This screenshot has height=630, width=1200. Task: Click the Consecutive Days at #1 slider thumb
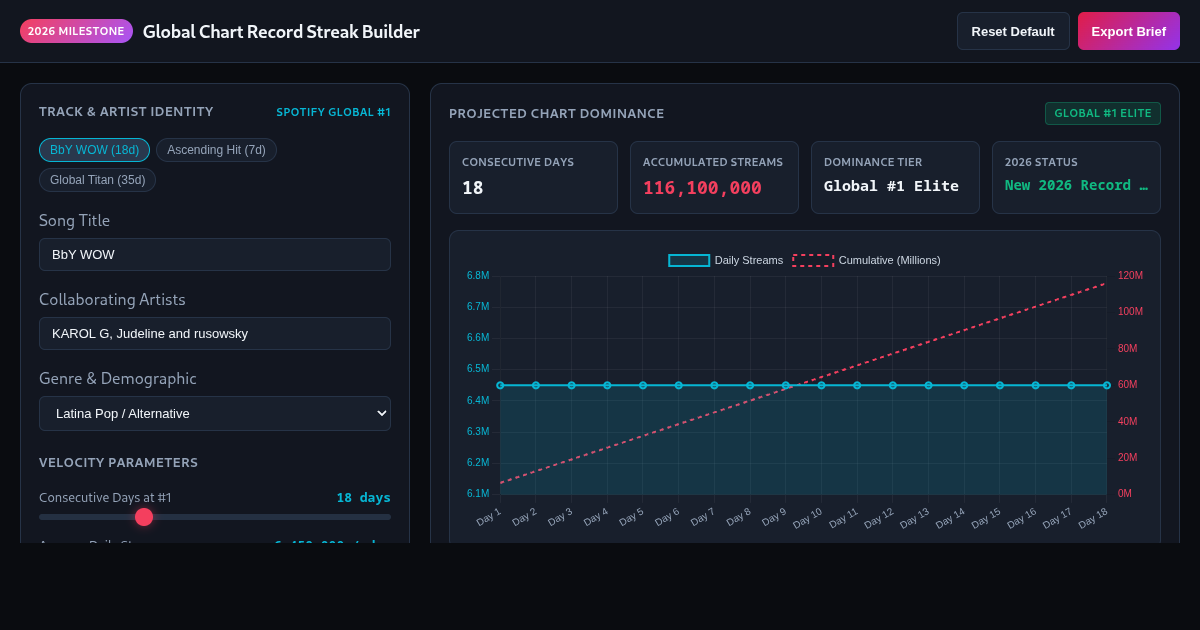144,517
